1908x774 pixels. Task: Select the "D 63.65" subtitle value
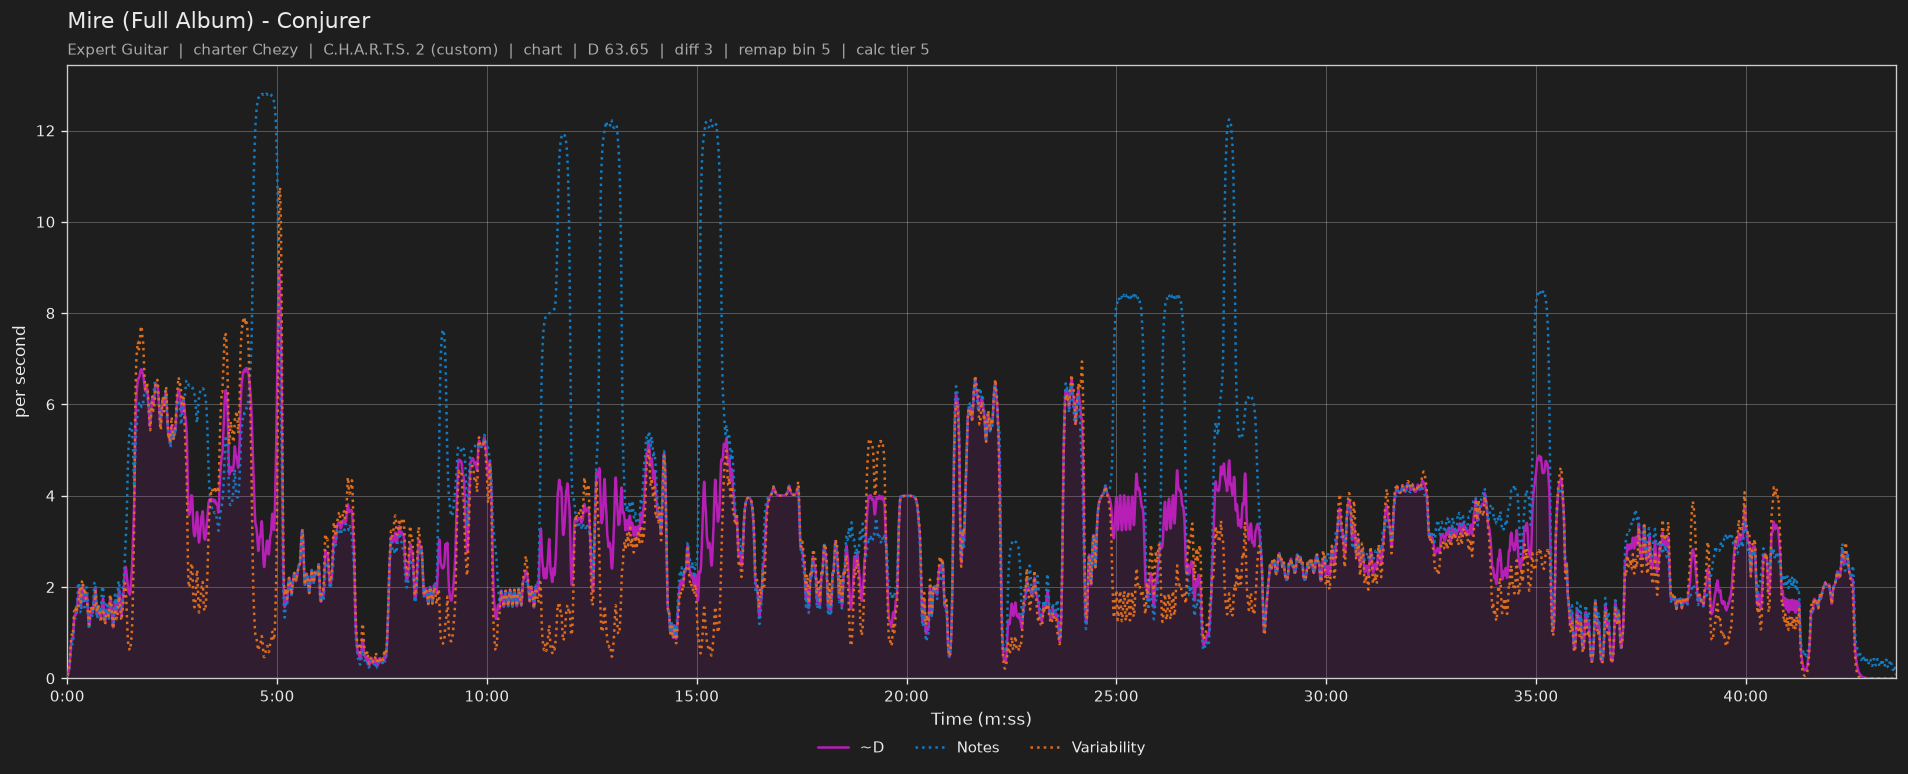tap(618, 50)
